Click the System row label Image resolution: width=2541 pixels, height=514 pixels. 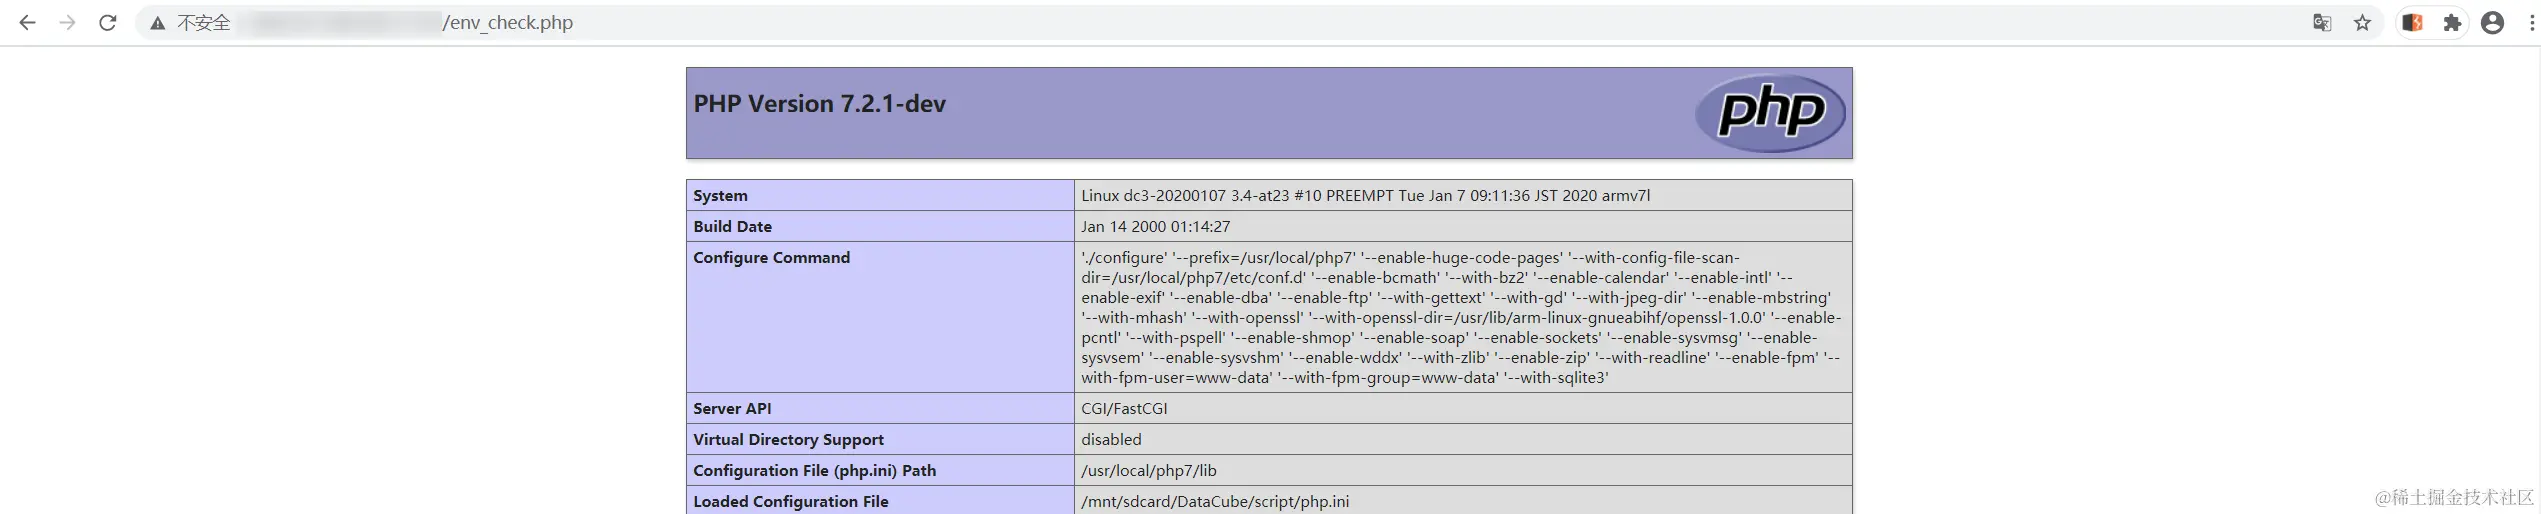pos(720,196)
